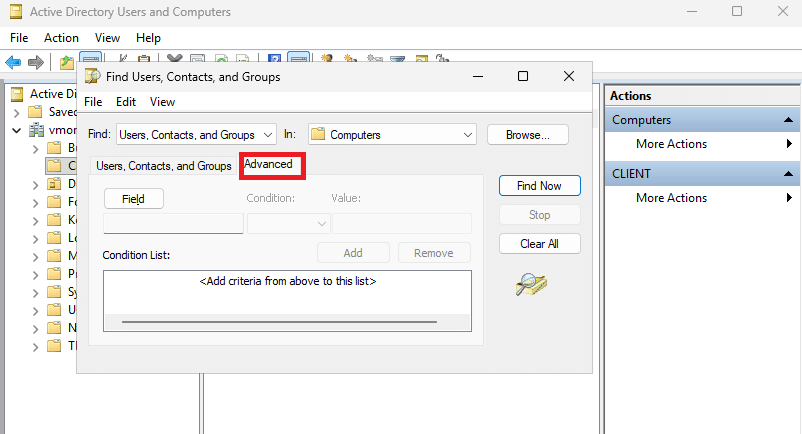Expand the tree folder starting with 'K'
Image resolution: width=802 pixels, height=434 pixels.
[35, 221]
